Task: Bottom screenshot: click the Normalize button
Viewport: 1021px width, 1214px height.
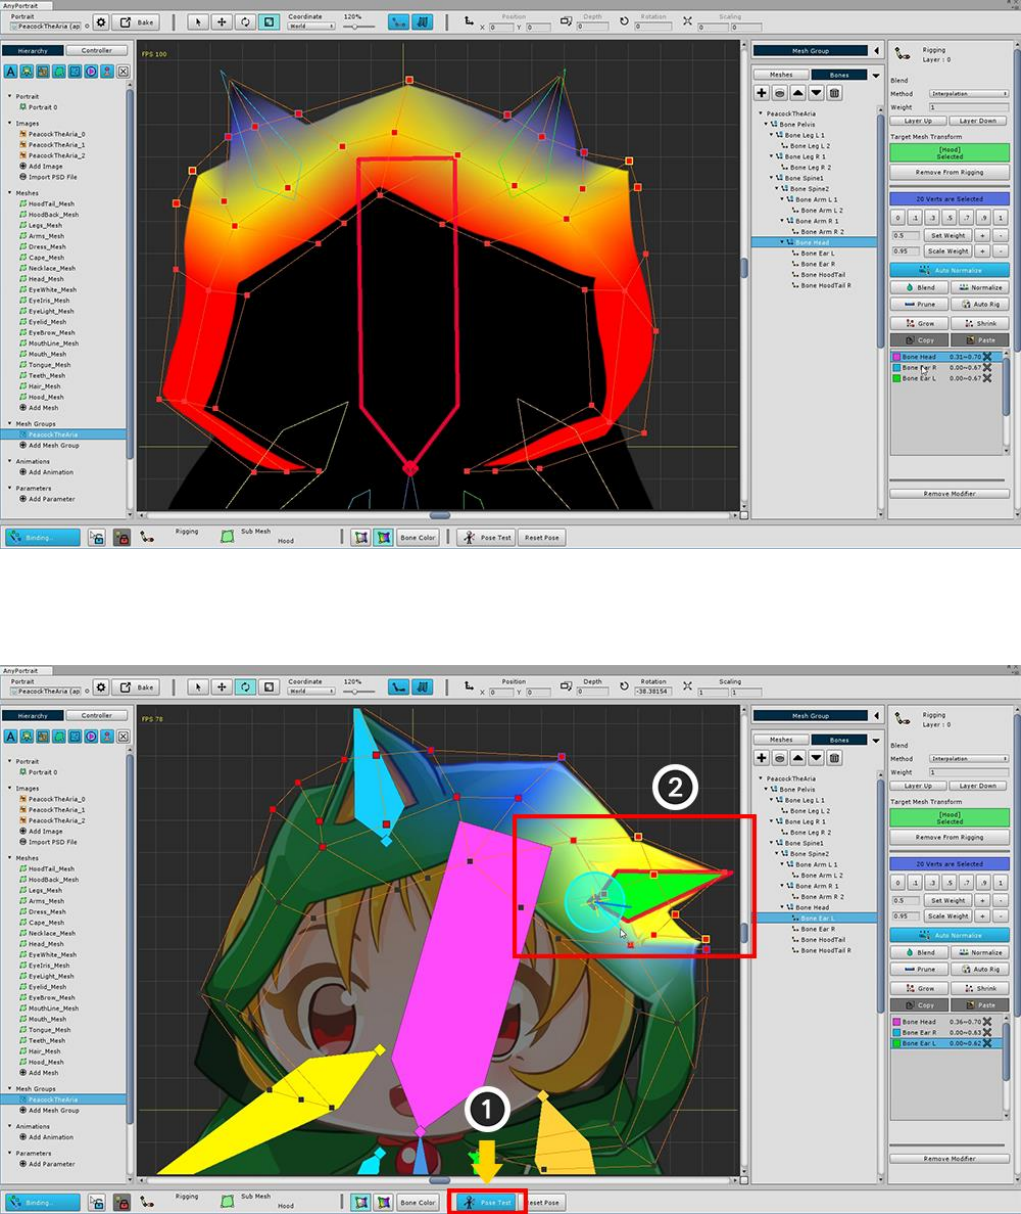Action: [980, 952]
